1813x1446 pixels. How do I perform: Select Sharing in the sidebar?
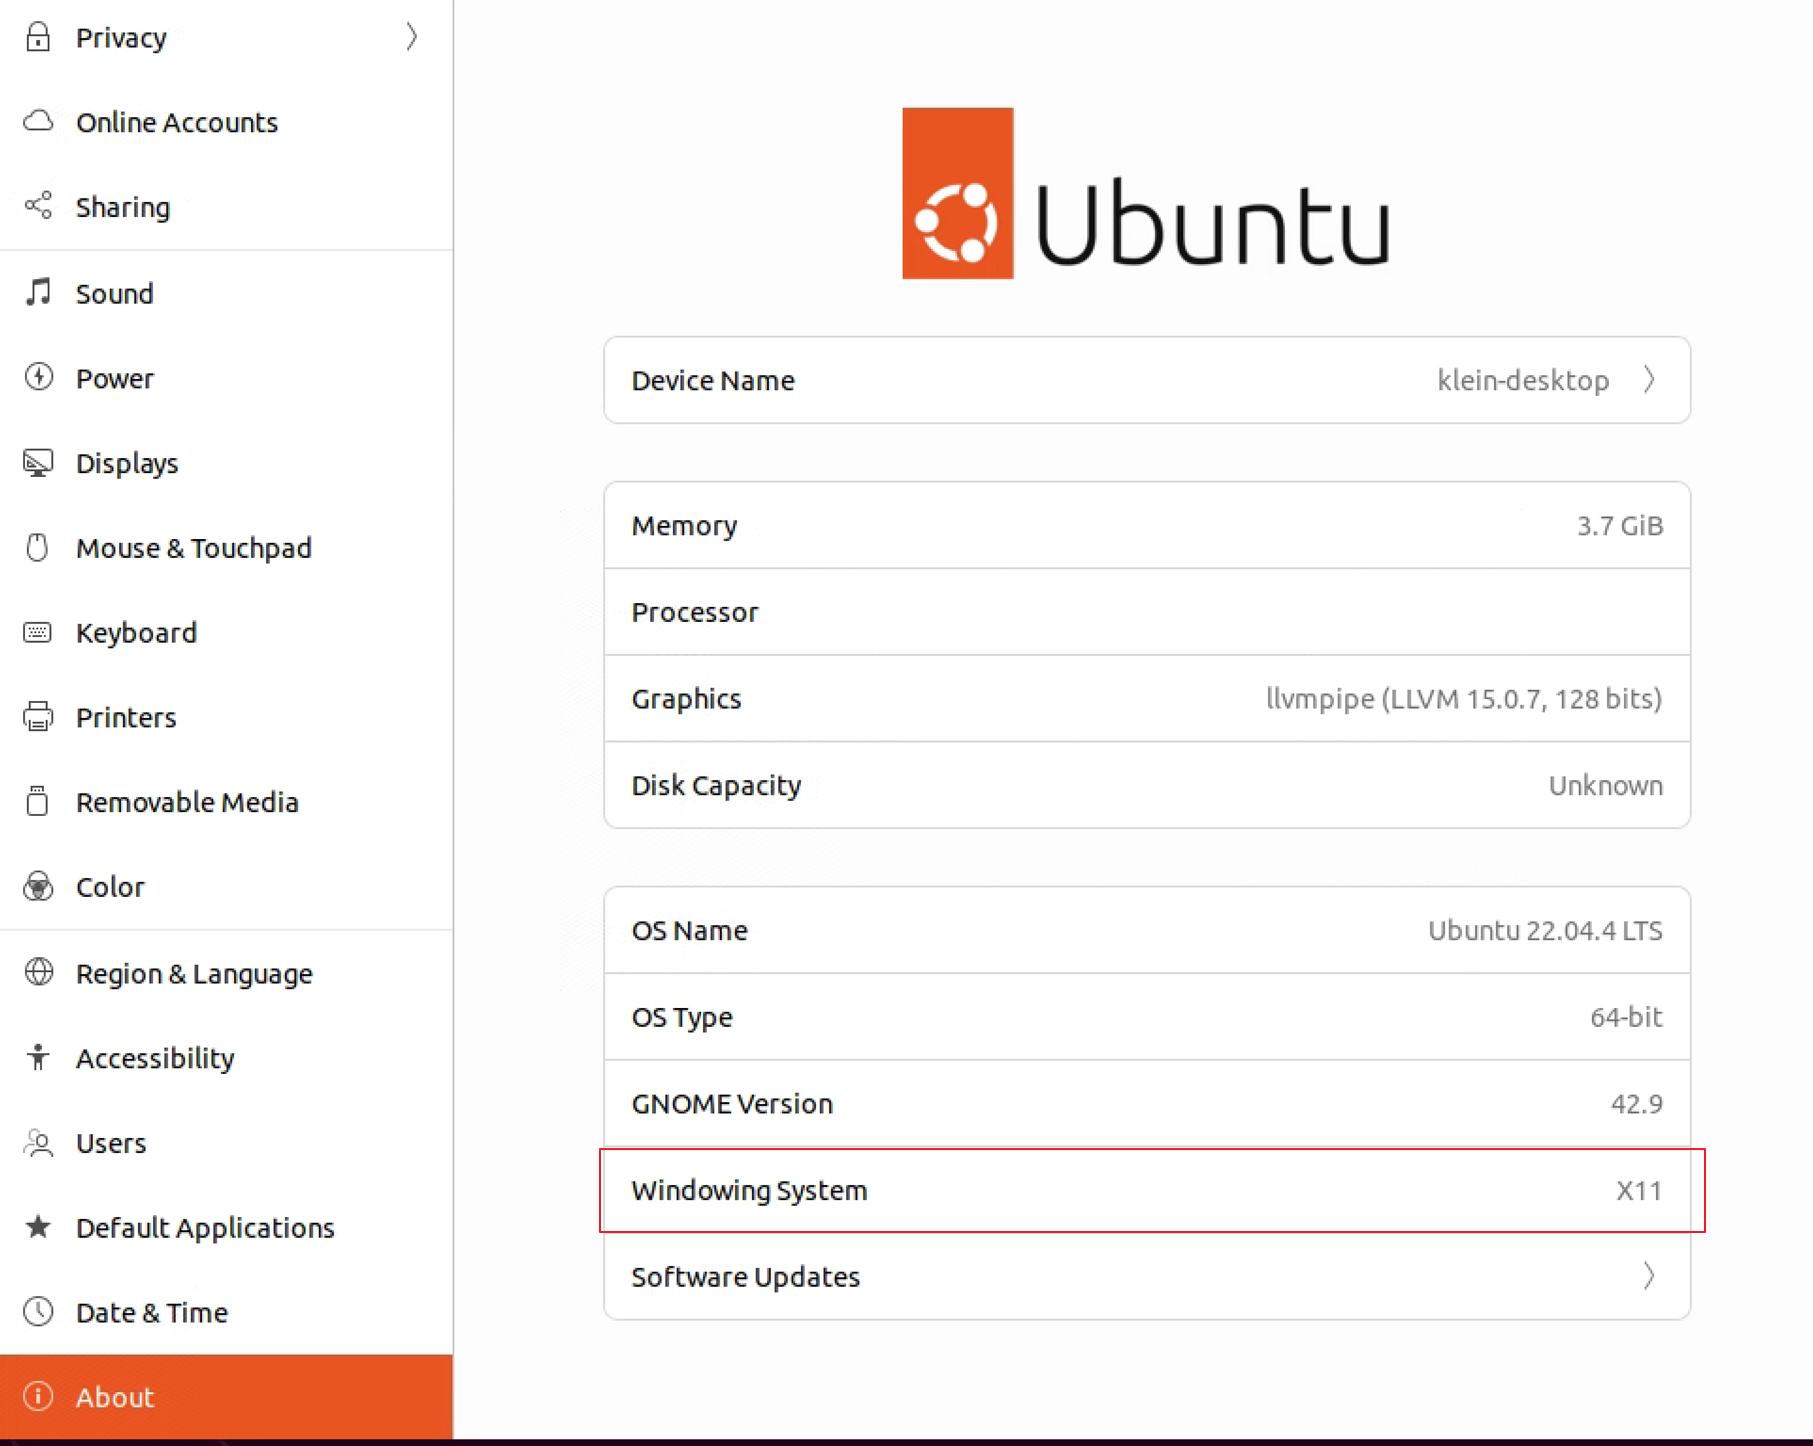click(x=226, y=207)
